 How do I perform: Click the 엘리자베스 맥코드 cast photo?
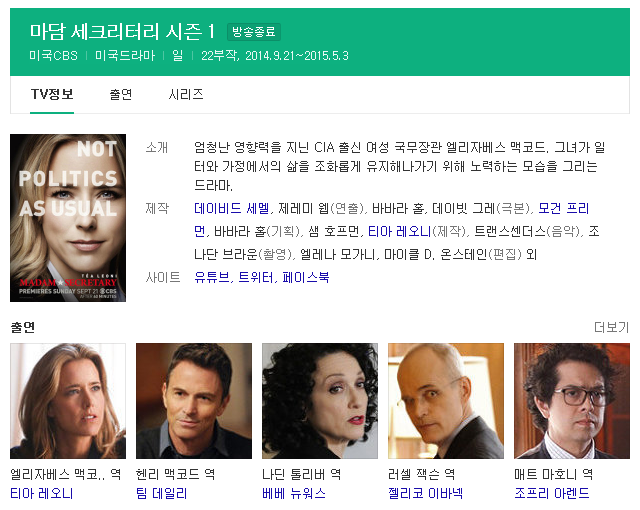(x=68, y=401)
